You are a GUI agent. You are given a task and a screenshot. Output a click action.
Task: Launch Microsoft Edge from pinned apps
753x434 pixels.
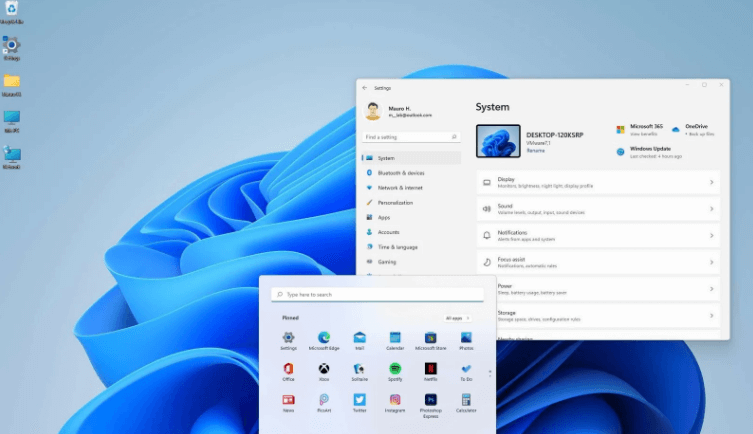[324, 341]
